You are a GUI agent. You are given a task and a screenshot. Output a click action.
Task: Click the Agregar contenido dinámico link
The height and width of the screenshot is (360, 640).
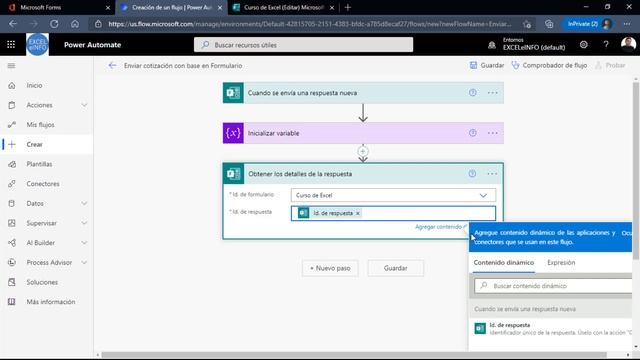440,227
